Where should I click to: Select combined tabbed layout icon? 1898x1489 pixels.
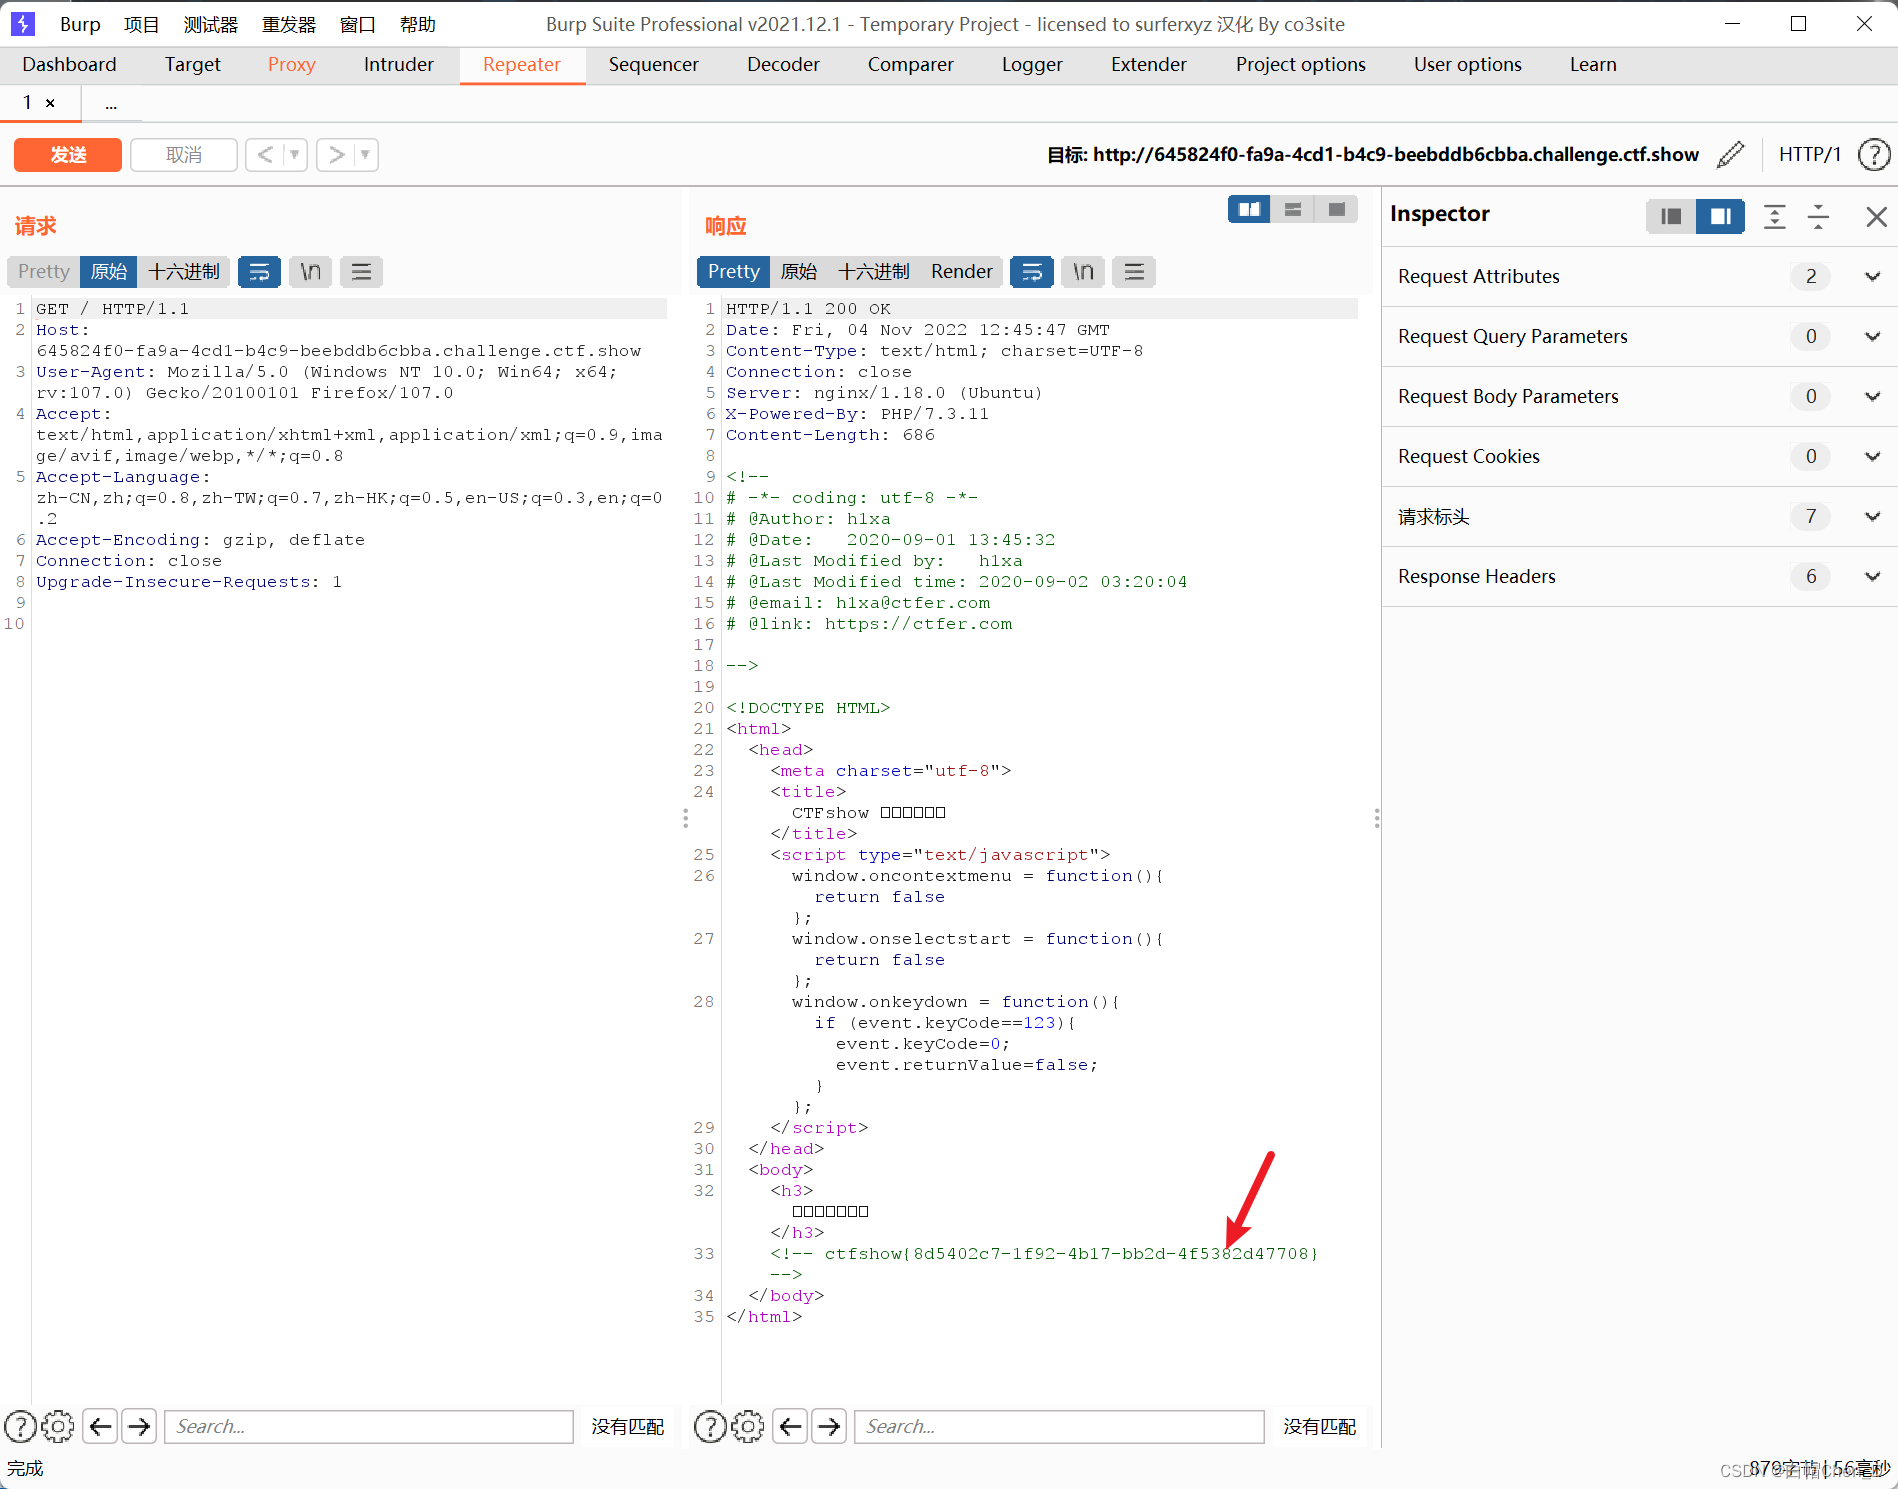pyautogui.click(x=1336, y=209)
